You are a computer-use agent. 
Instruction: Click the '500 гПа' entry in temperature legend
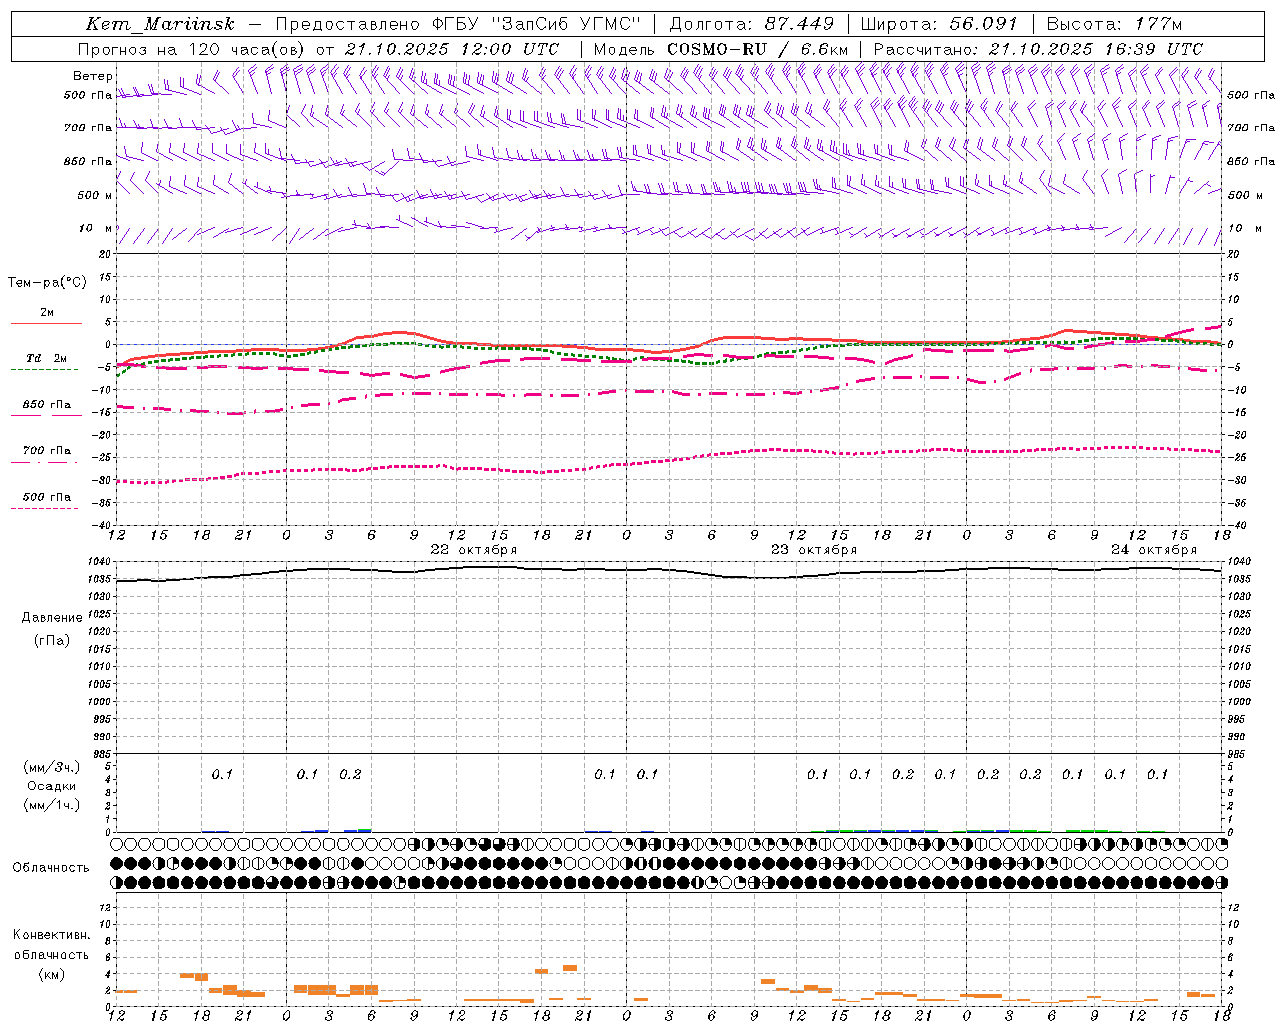(47, 497)
